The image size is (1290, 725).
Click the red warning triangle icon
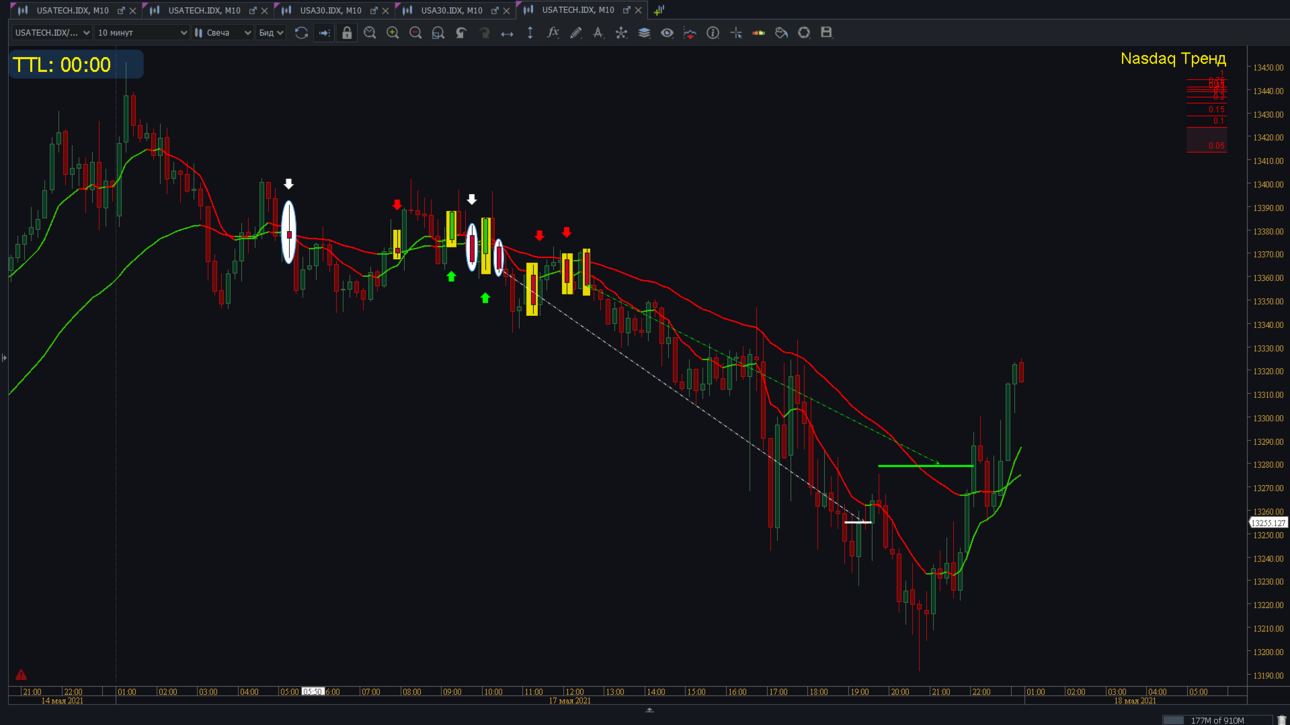[x=21, y=675]
